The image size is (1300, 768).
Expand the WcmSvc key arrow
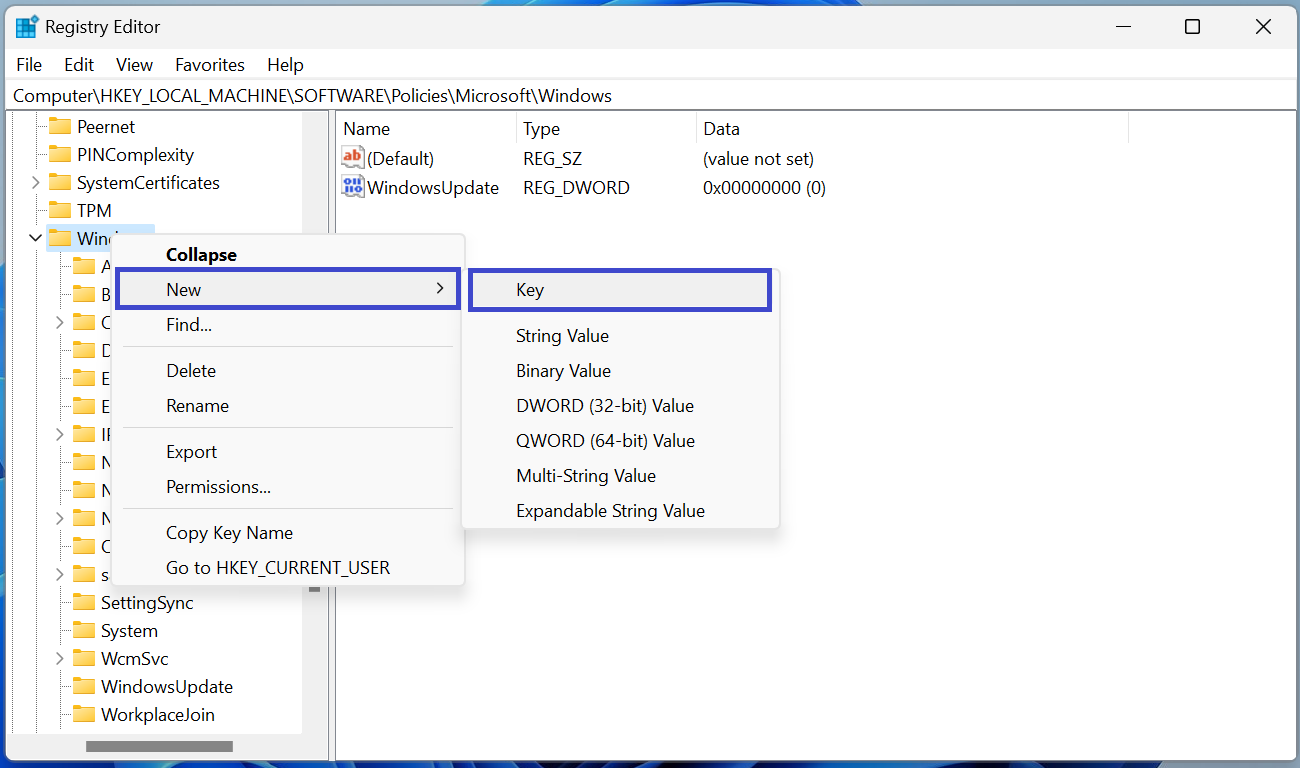[60, 659]
